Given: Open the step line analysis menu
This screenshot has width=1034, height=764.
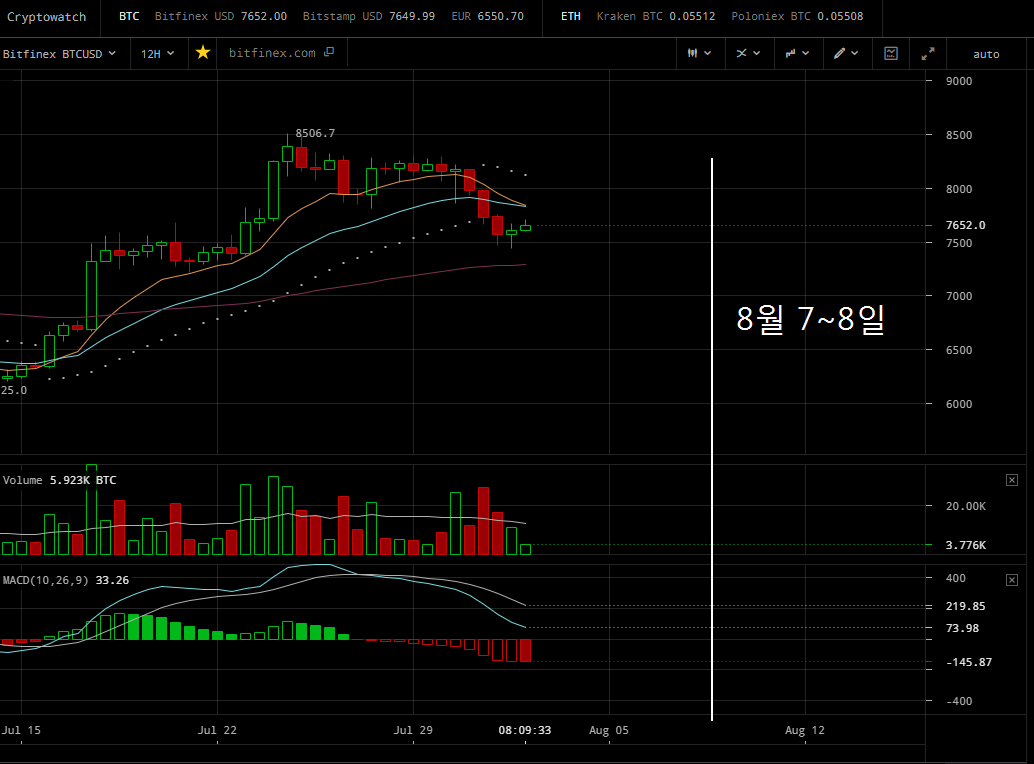Looking at the screenshot, I should [x=797, y=53].
